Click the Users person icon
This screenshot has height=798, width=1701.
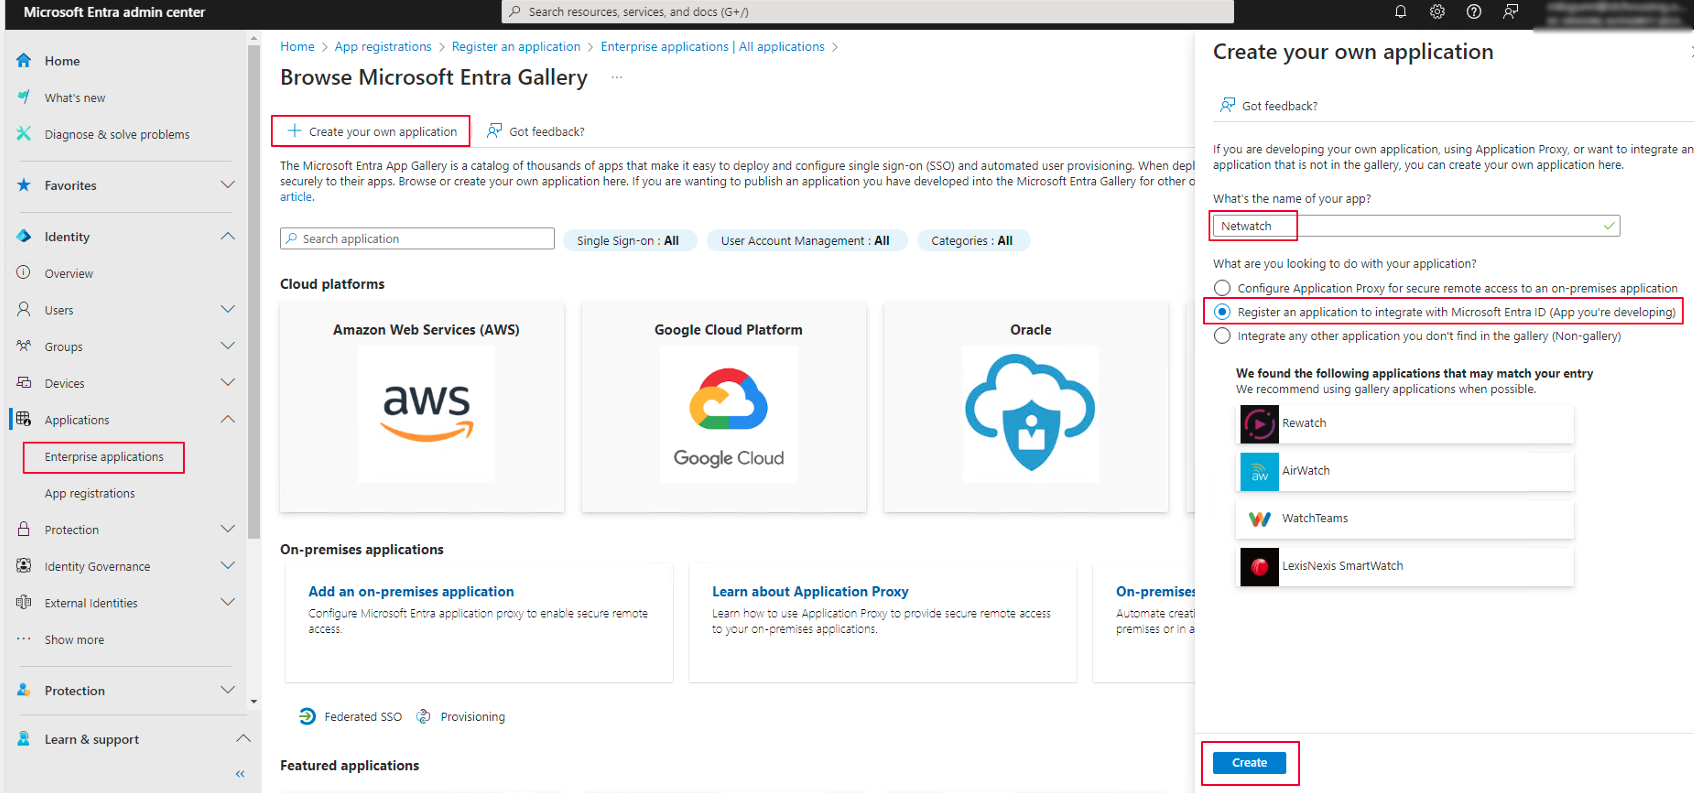point(24,309)
